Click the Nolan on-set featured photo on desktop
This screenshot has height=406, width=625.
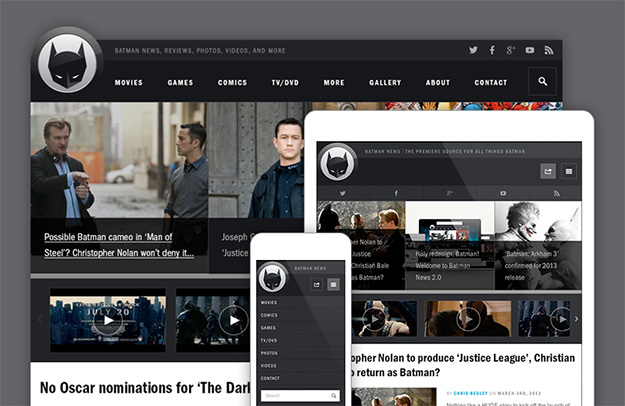(x=119, y=160)
